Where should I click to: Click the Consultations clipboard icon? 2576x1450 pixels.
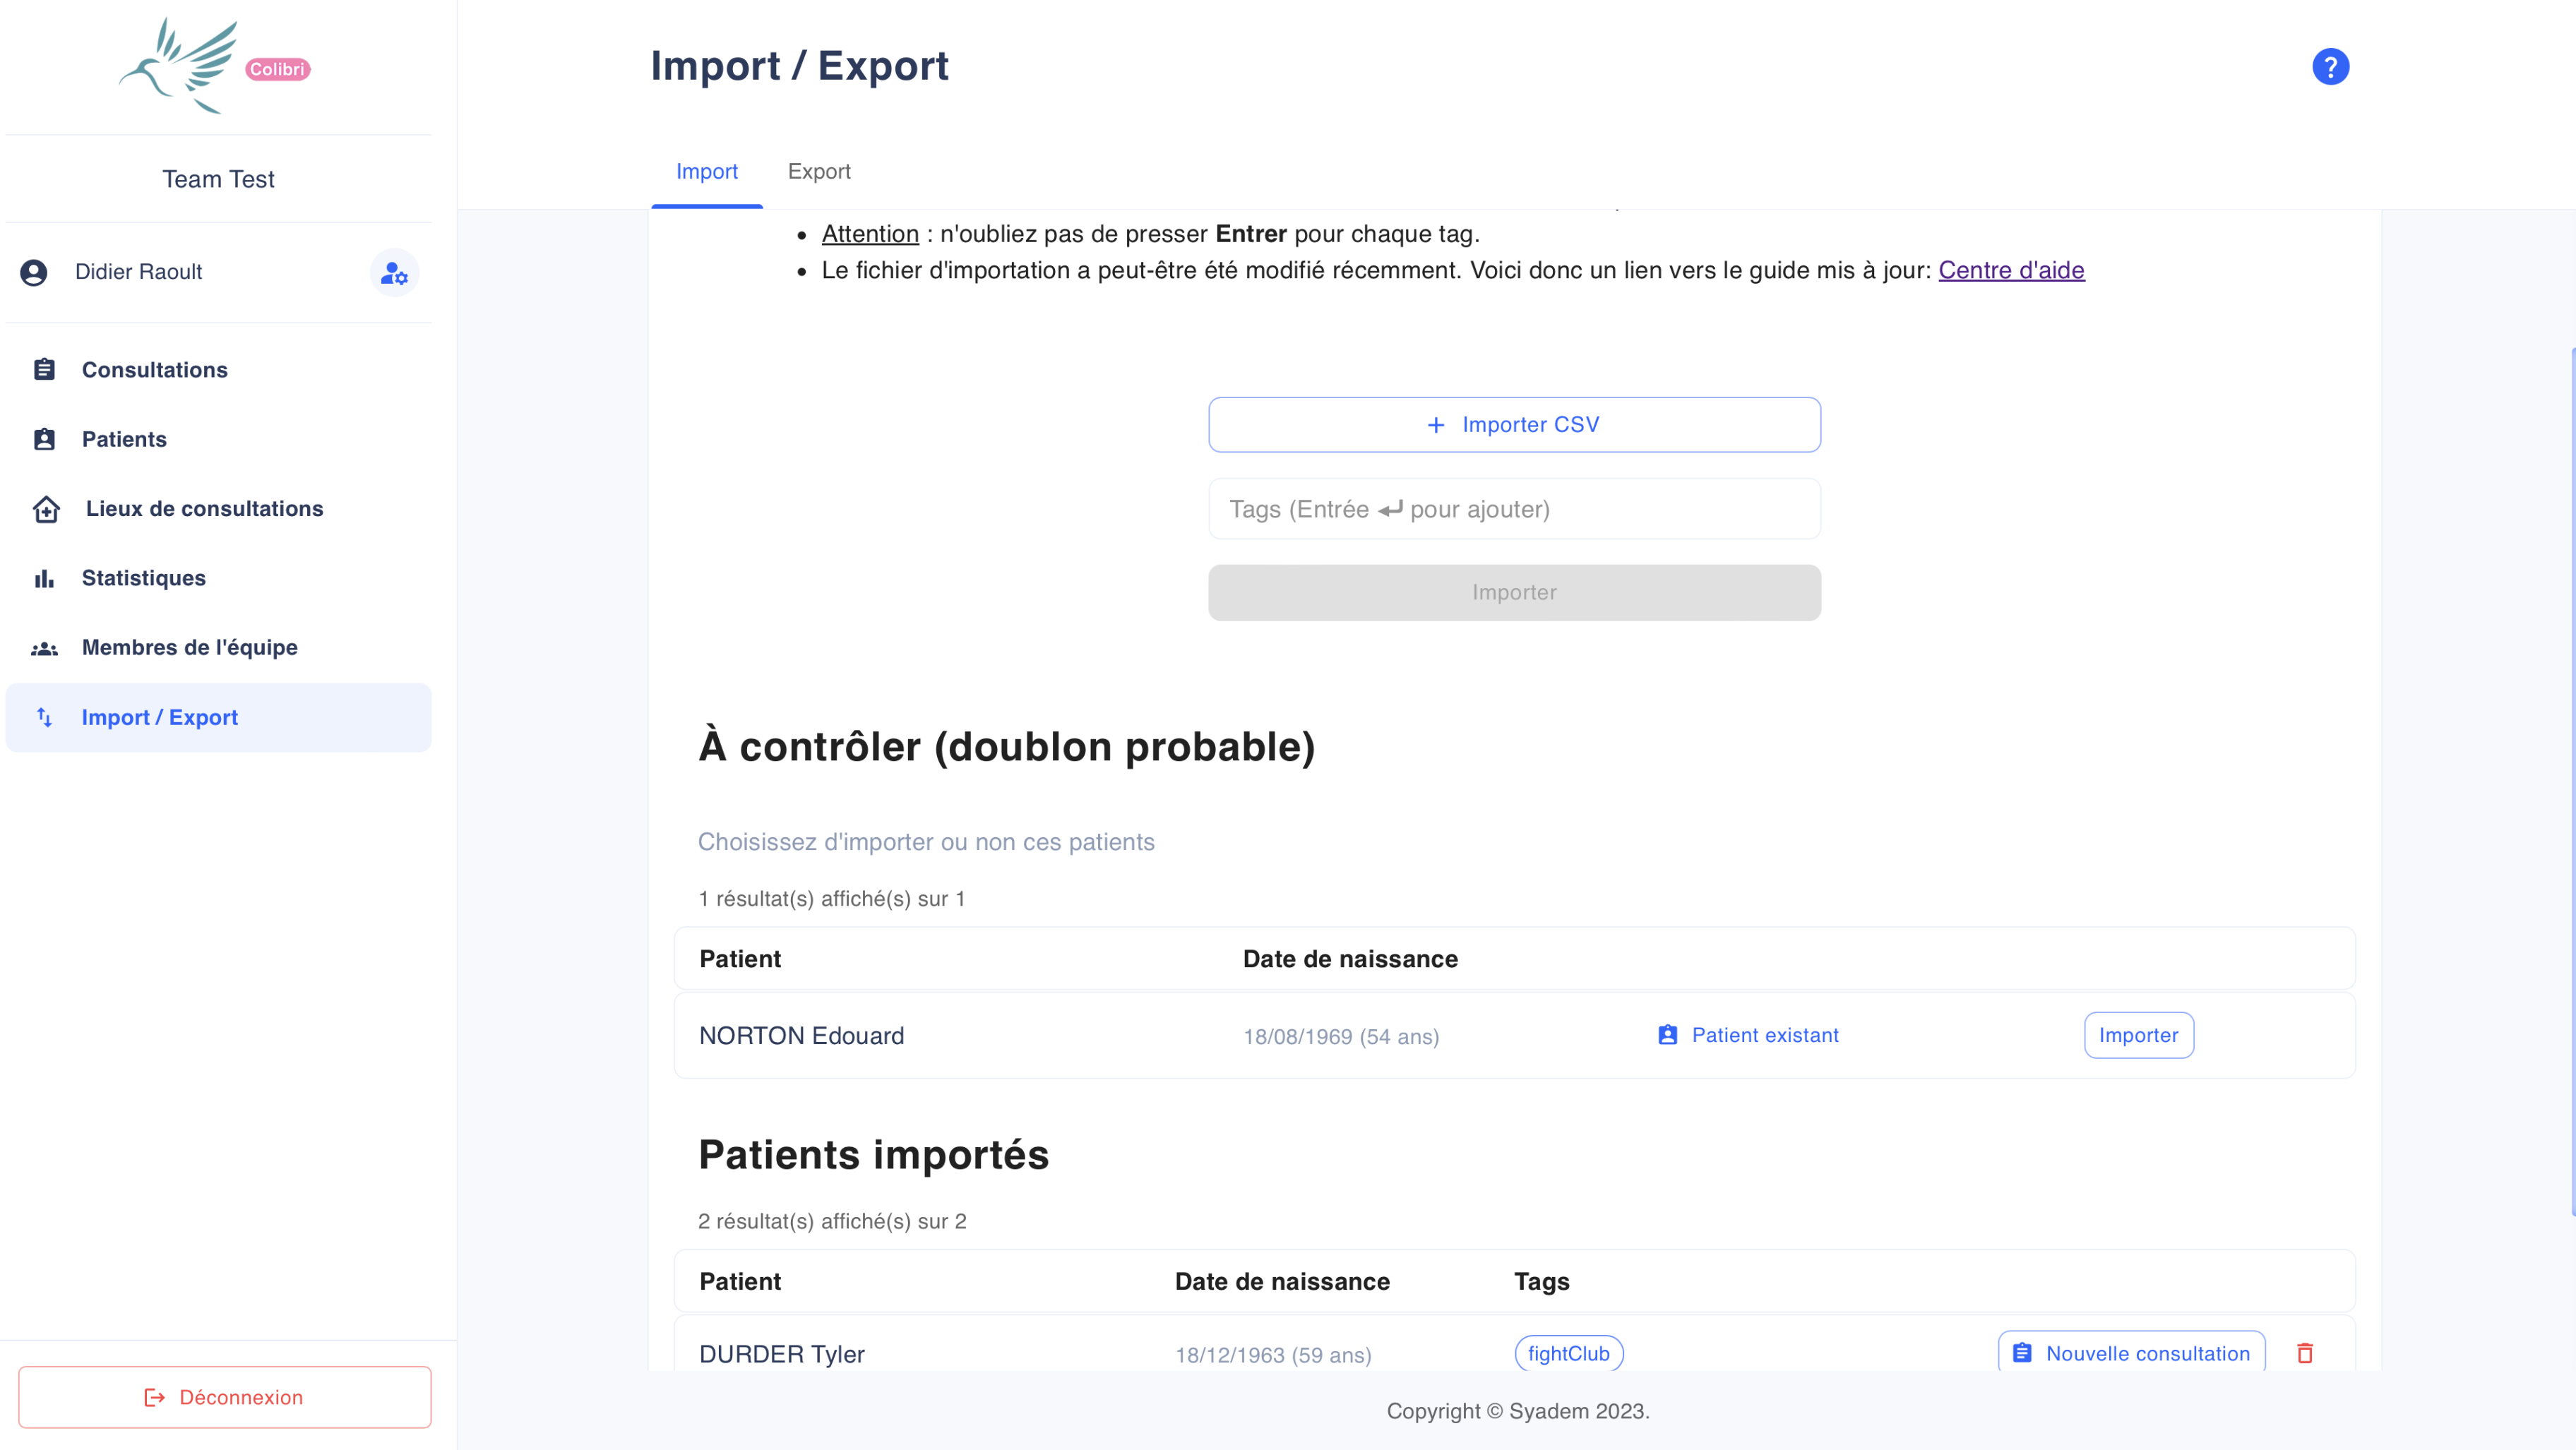(x=44, y=369)
